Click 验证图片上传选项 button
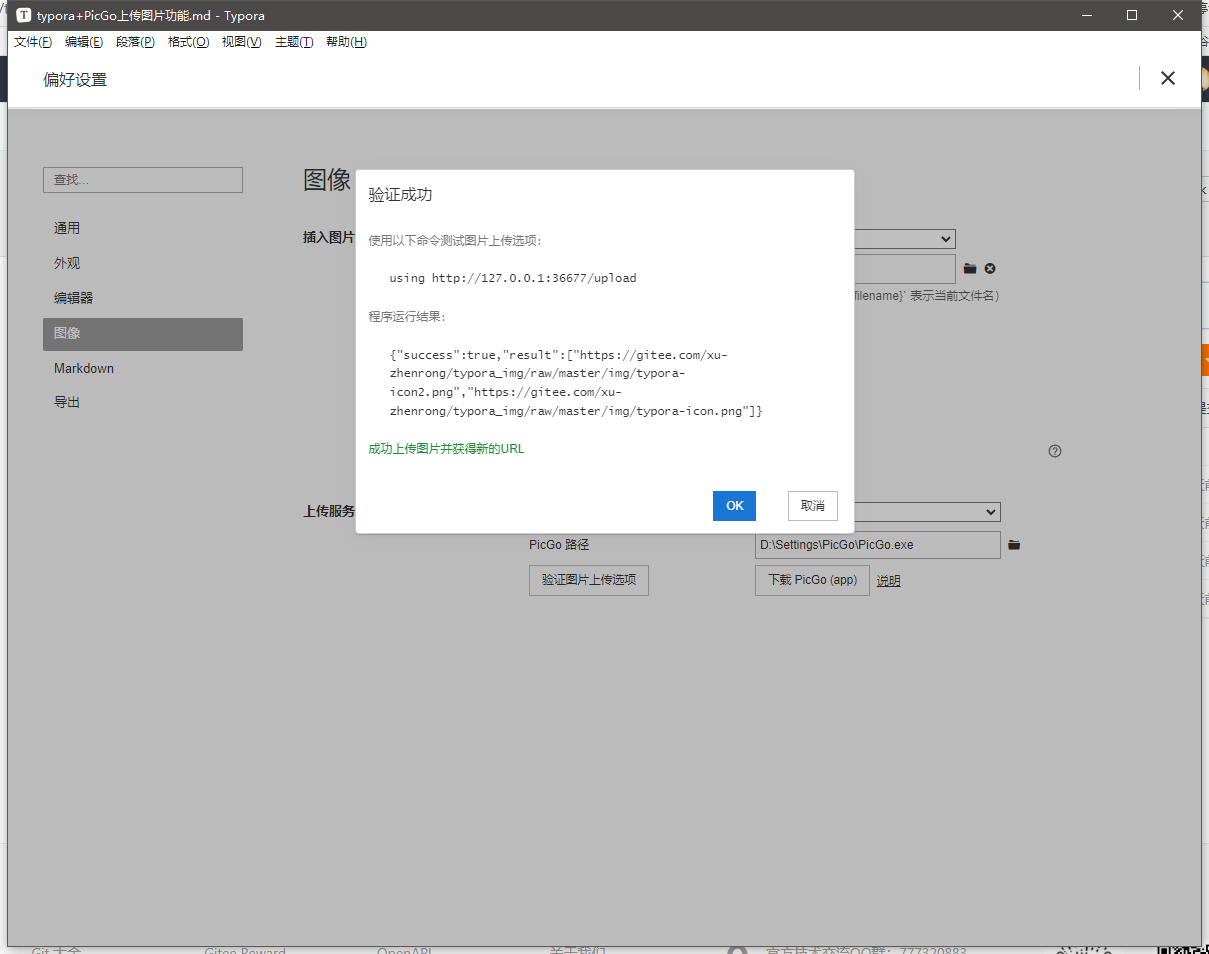Image resolution: width=1209 pixels, height=954 pixels. click(589, 580)
